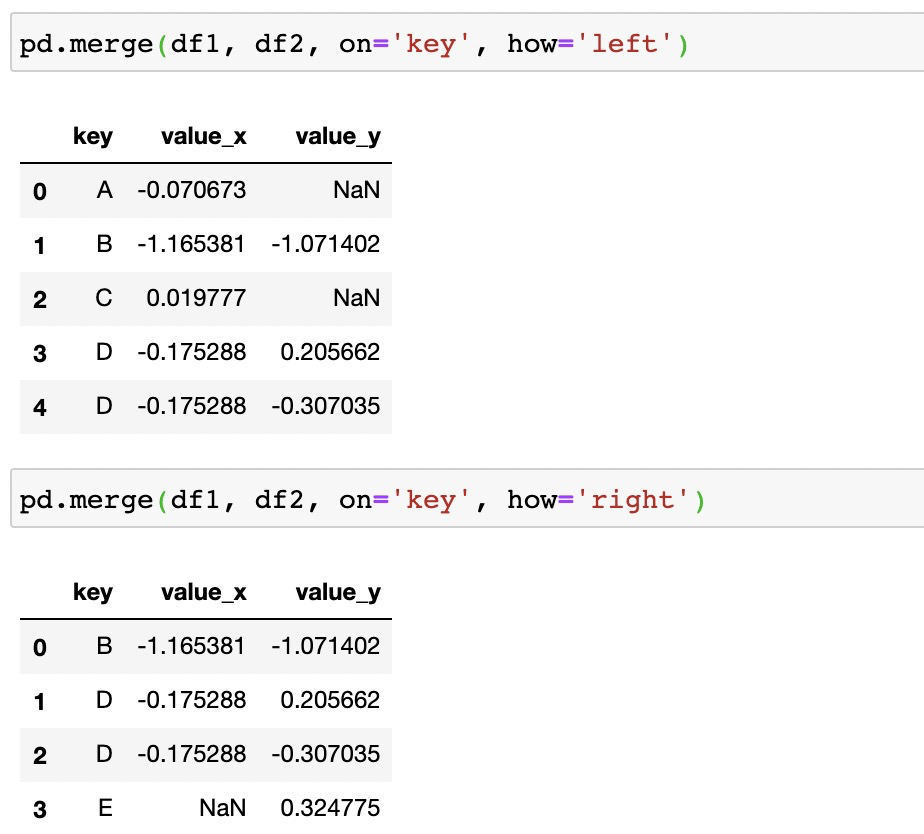
Task: Select the key 'A' cell in the top table
Action: (104, 190)
